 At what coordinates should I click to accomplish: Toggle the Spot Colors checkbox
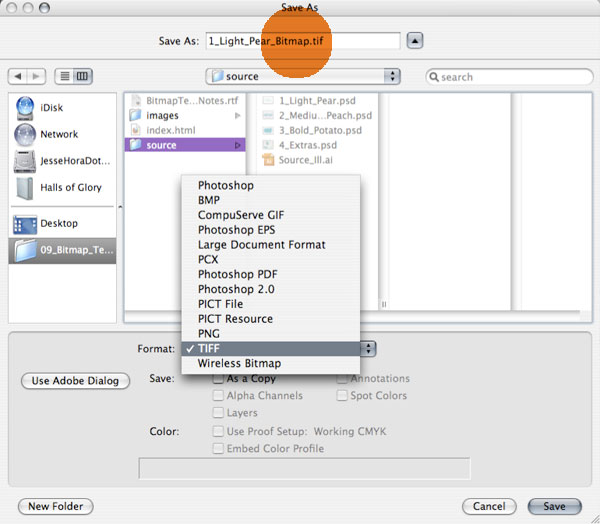342,395
